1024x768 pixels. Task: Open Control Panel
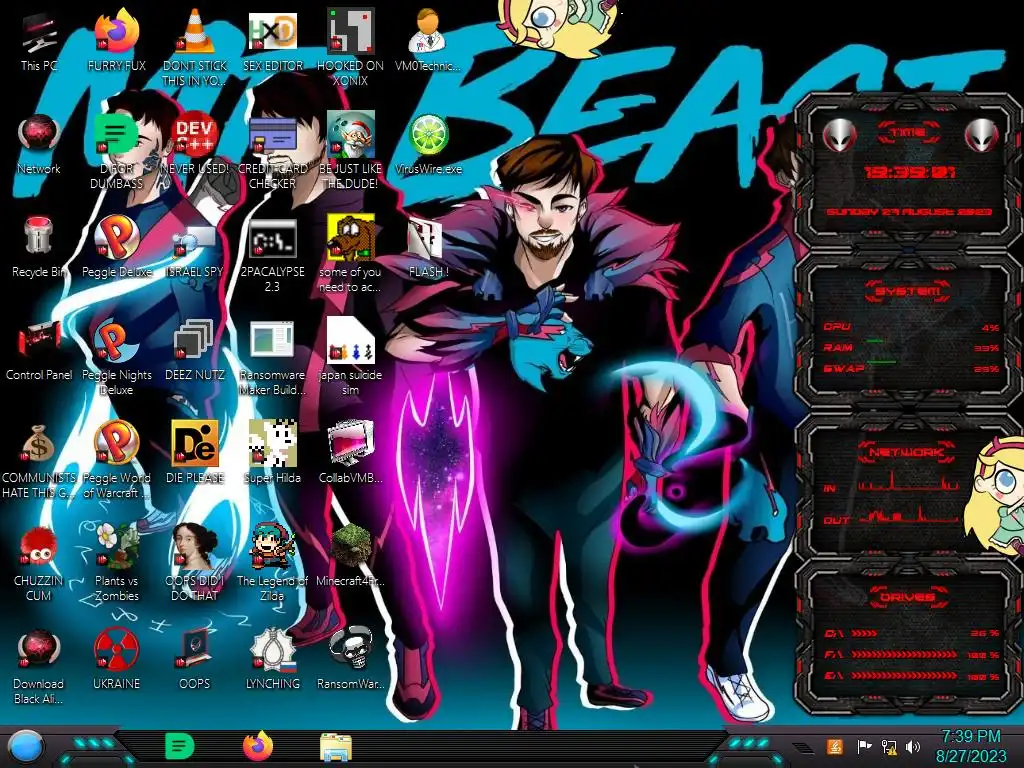pyautogui.click(x=39, y=351)
